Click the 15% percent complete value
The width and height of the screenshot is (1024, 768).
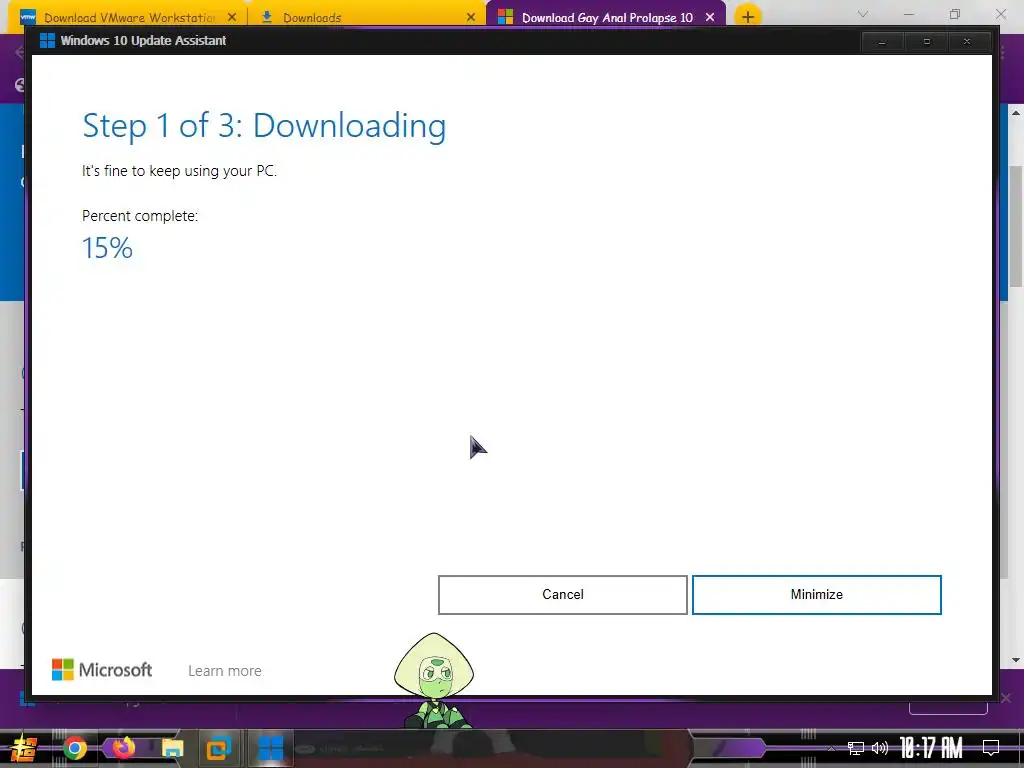coord(107,248)
